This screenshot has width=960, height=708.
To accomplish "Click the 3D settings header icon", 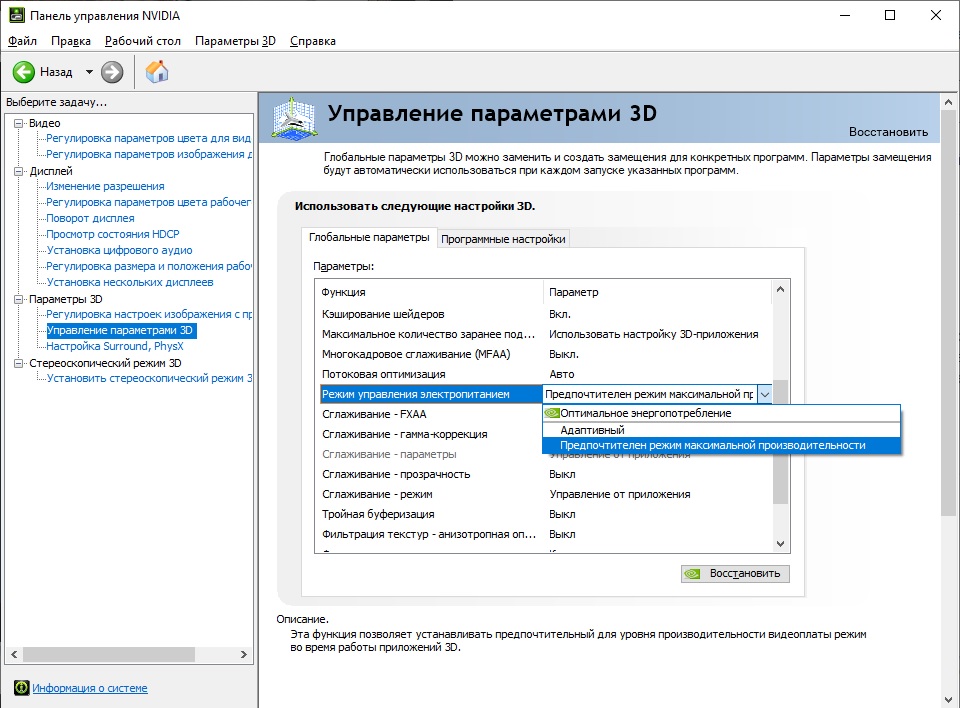I will [x=294, y=118].
